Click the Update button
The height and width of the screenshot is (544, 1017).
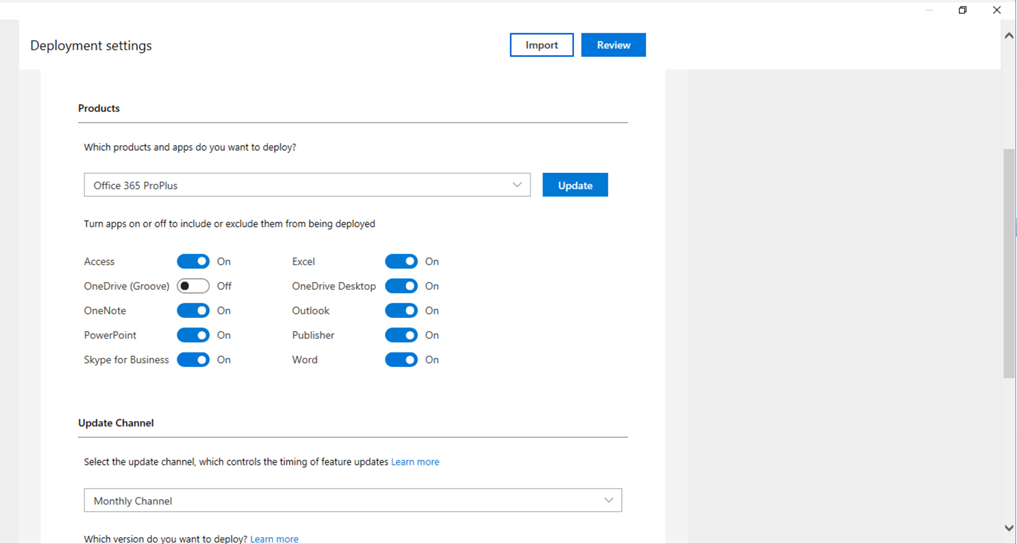click(575, 185)
